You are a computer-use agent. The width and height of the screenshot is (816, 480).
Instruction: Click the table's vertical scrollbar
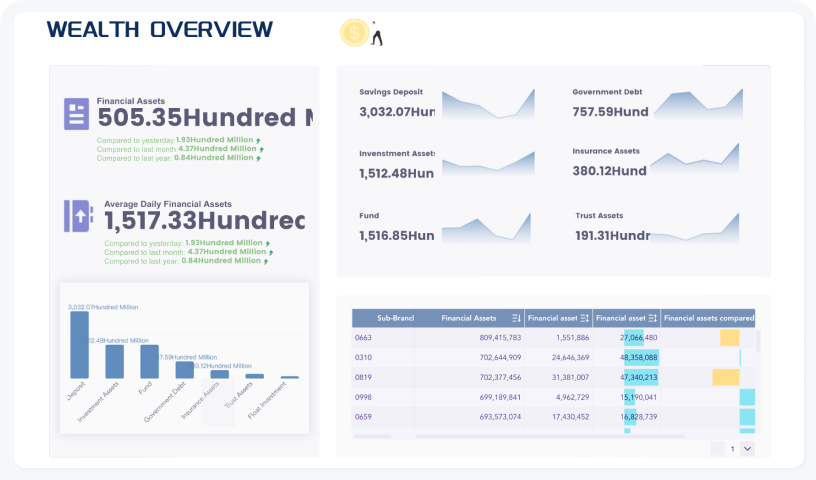click(x=758, y=342)
